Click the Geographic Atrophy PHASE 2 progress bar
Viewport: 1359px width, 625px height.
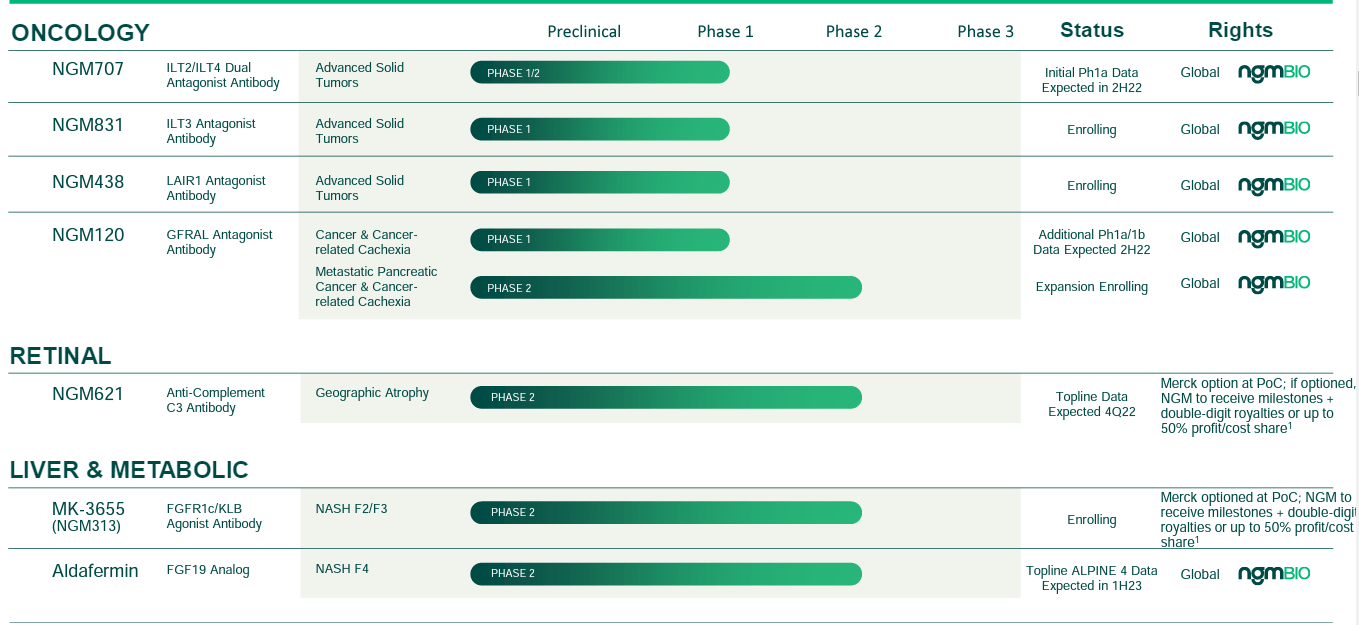coord(665,397)
